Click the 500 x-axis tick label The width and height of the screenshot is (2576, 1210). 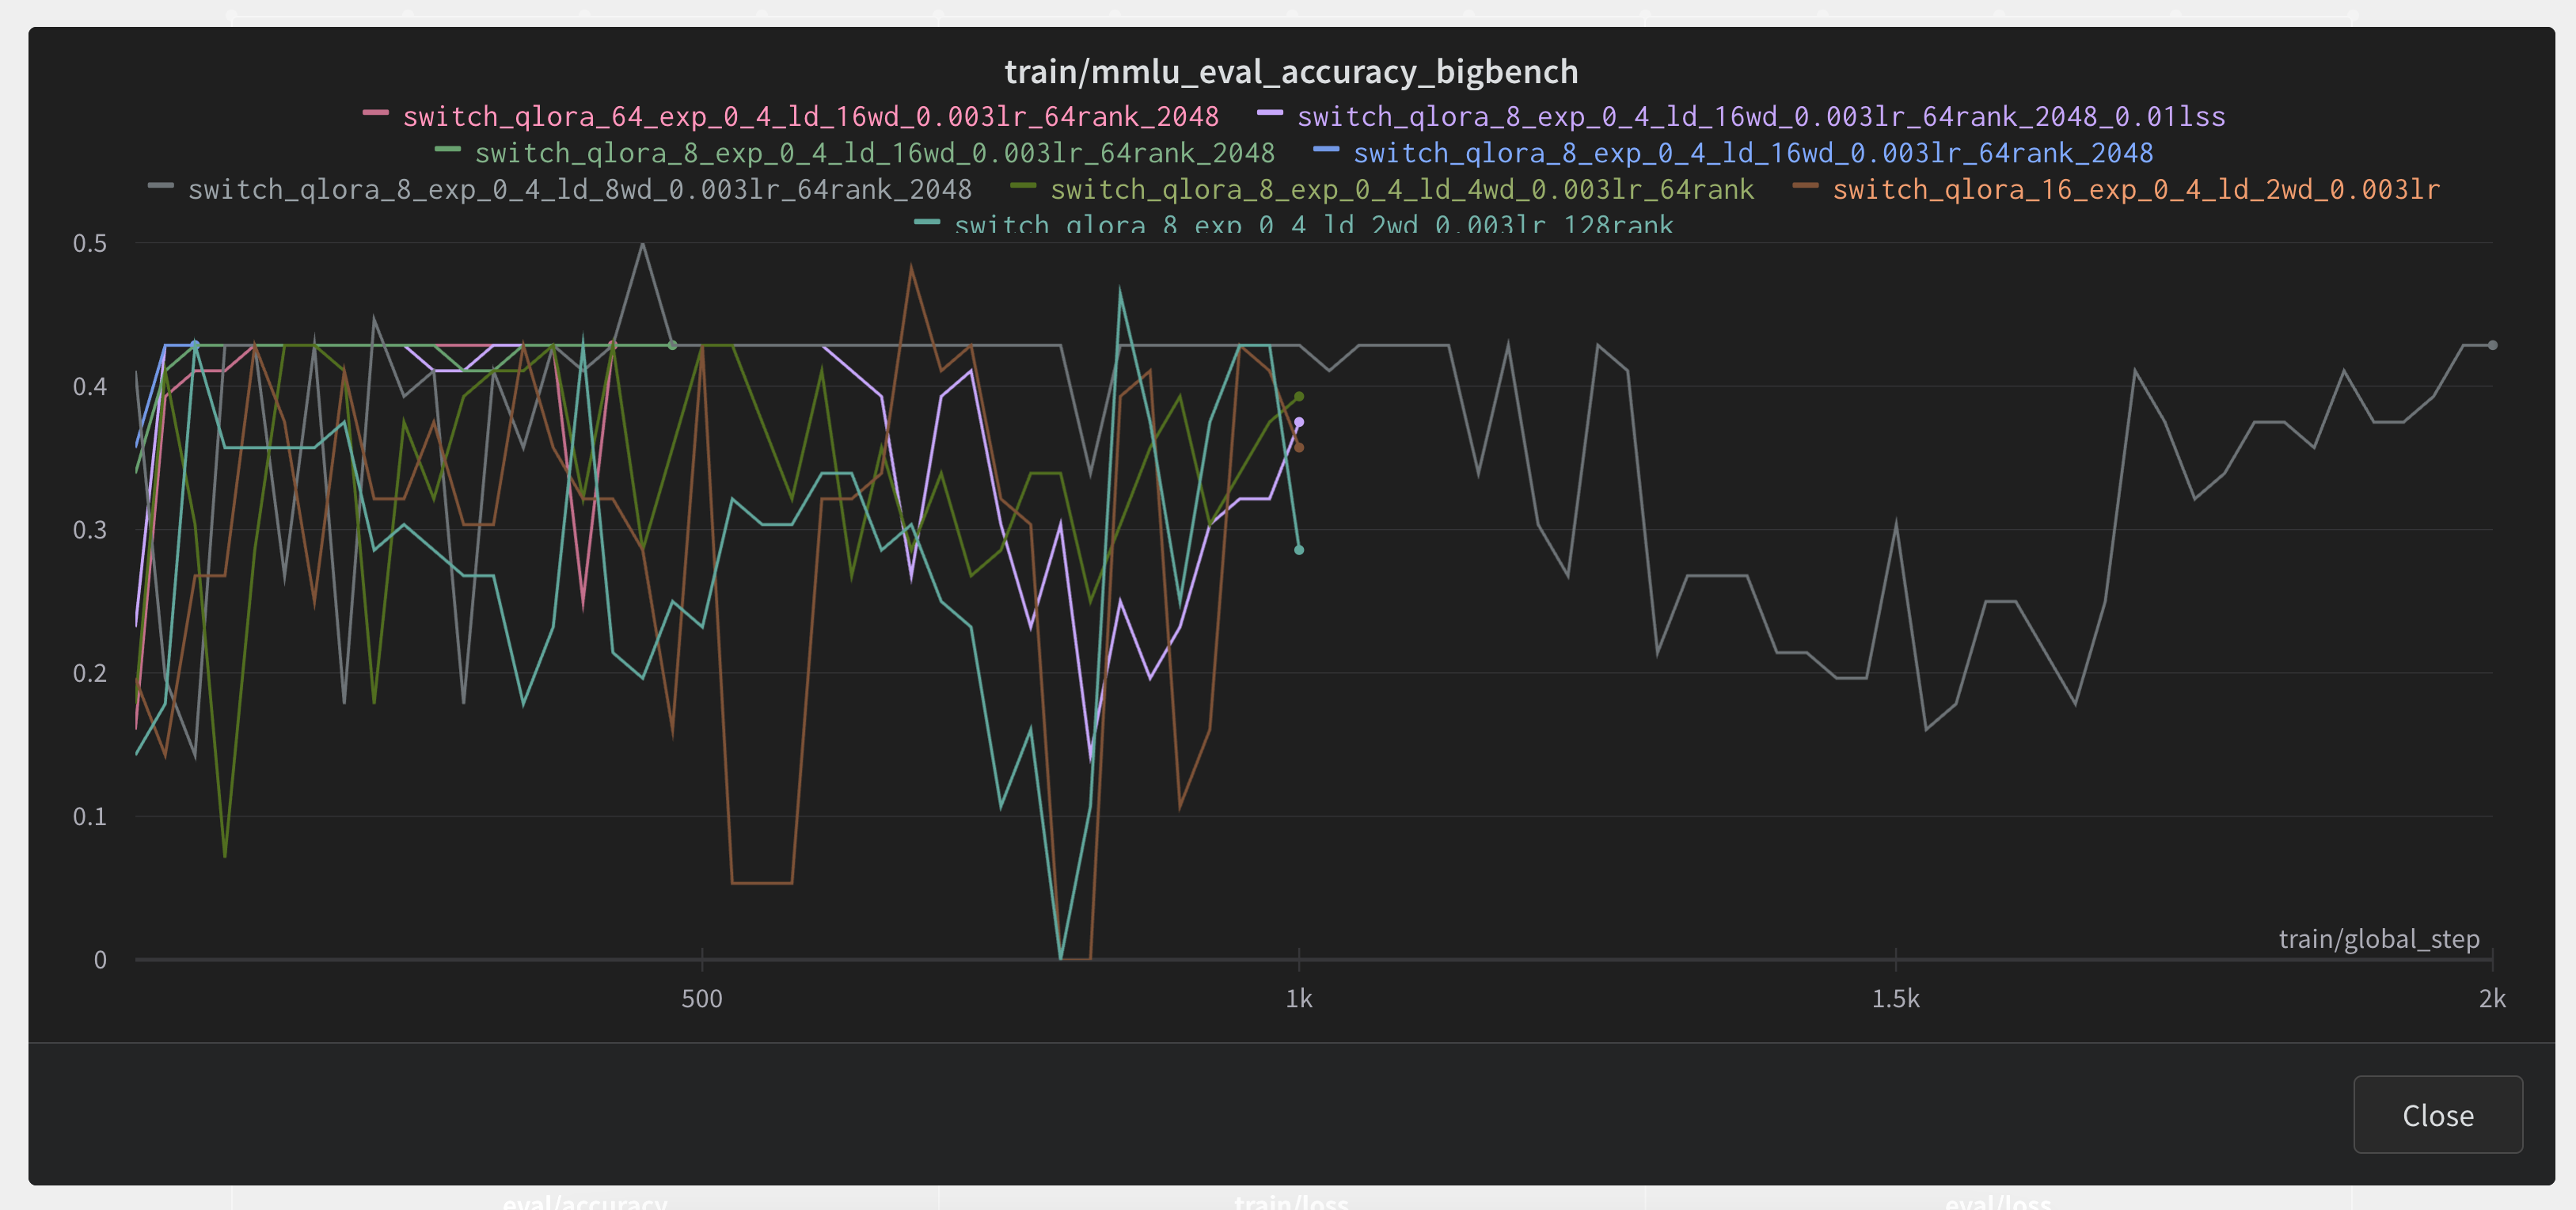tap(701, 998)
